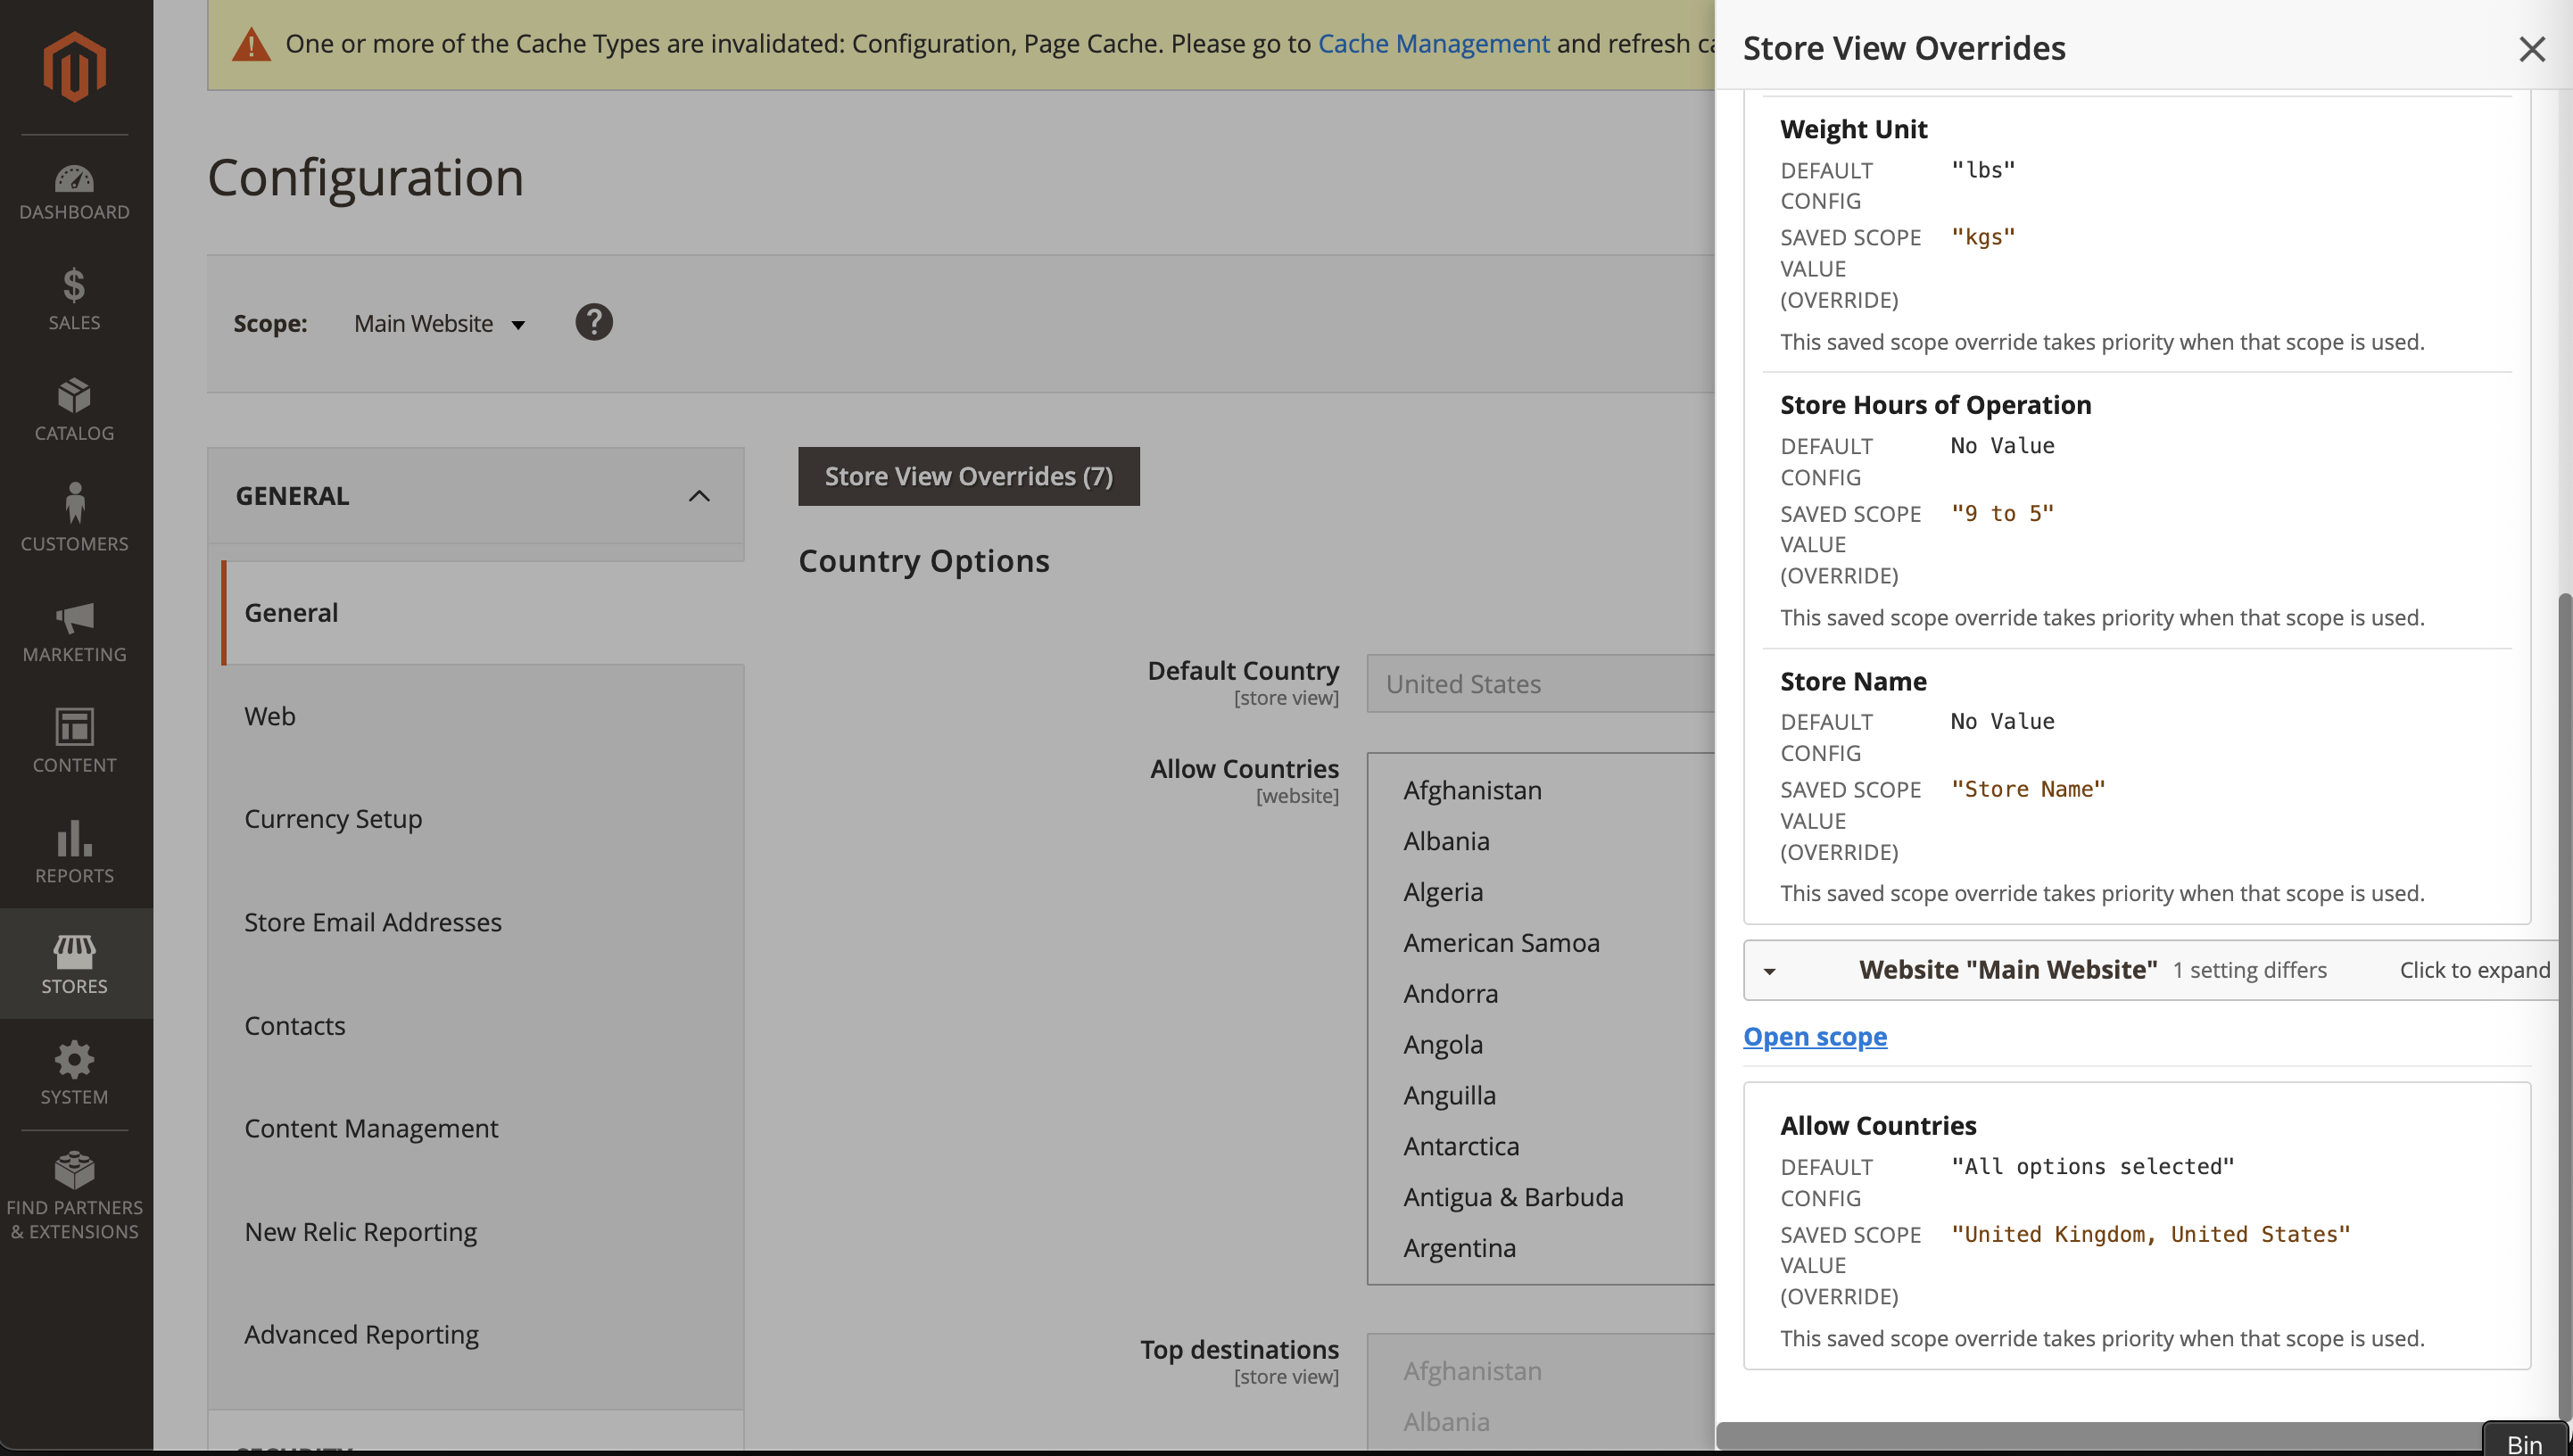The height and width of the screenshot is (1456, 2573).
Task: Open the Customers person icon
Action: tap(74, 503)
